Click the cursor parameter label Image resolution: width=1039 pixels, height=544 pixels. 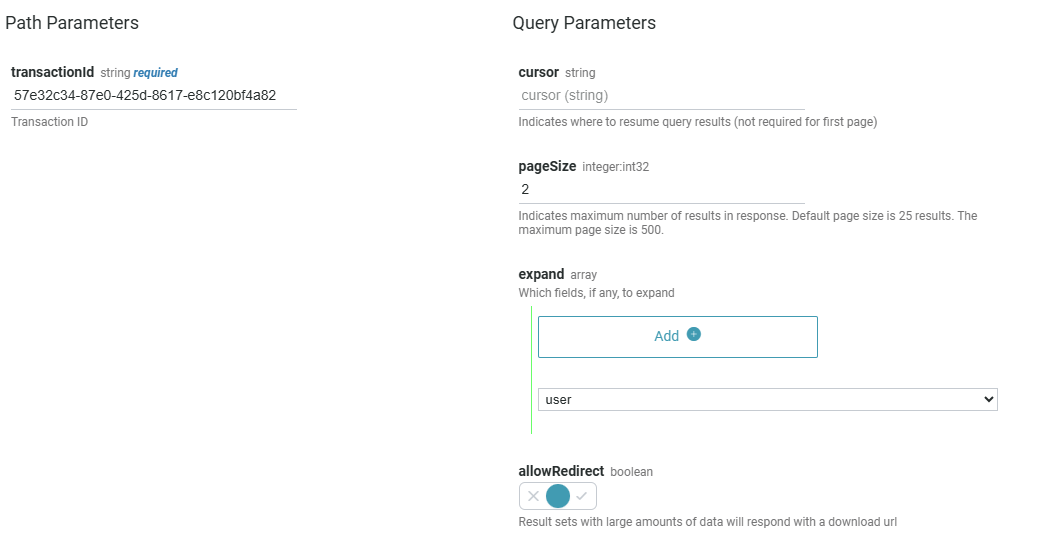point(538,73)
